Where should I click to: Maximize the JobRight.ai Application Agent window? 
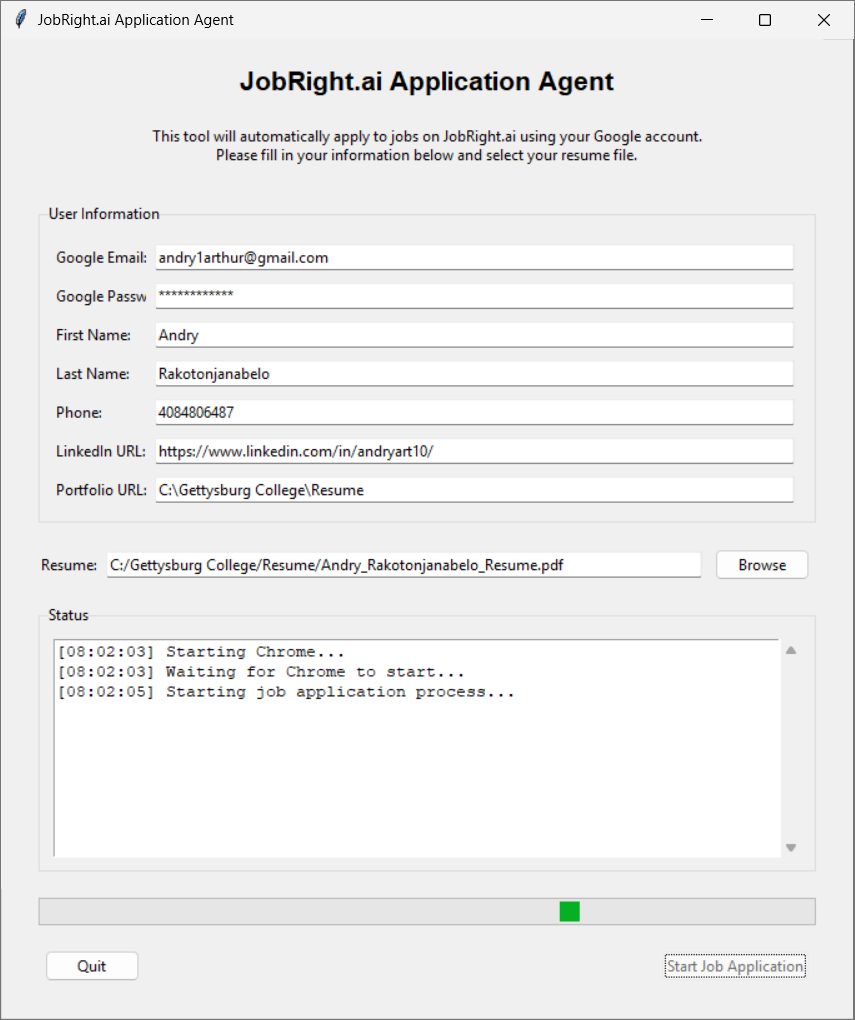click(x=765, y=20)
